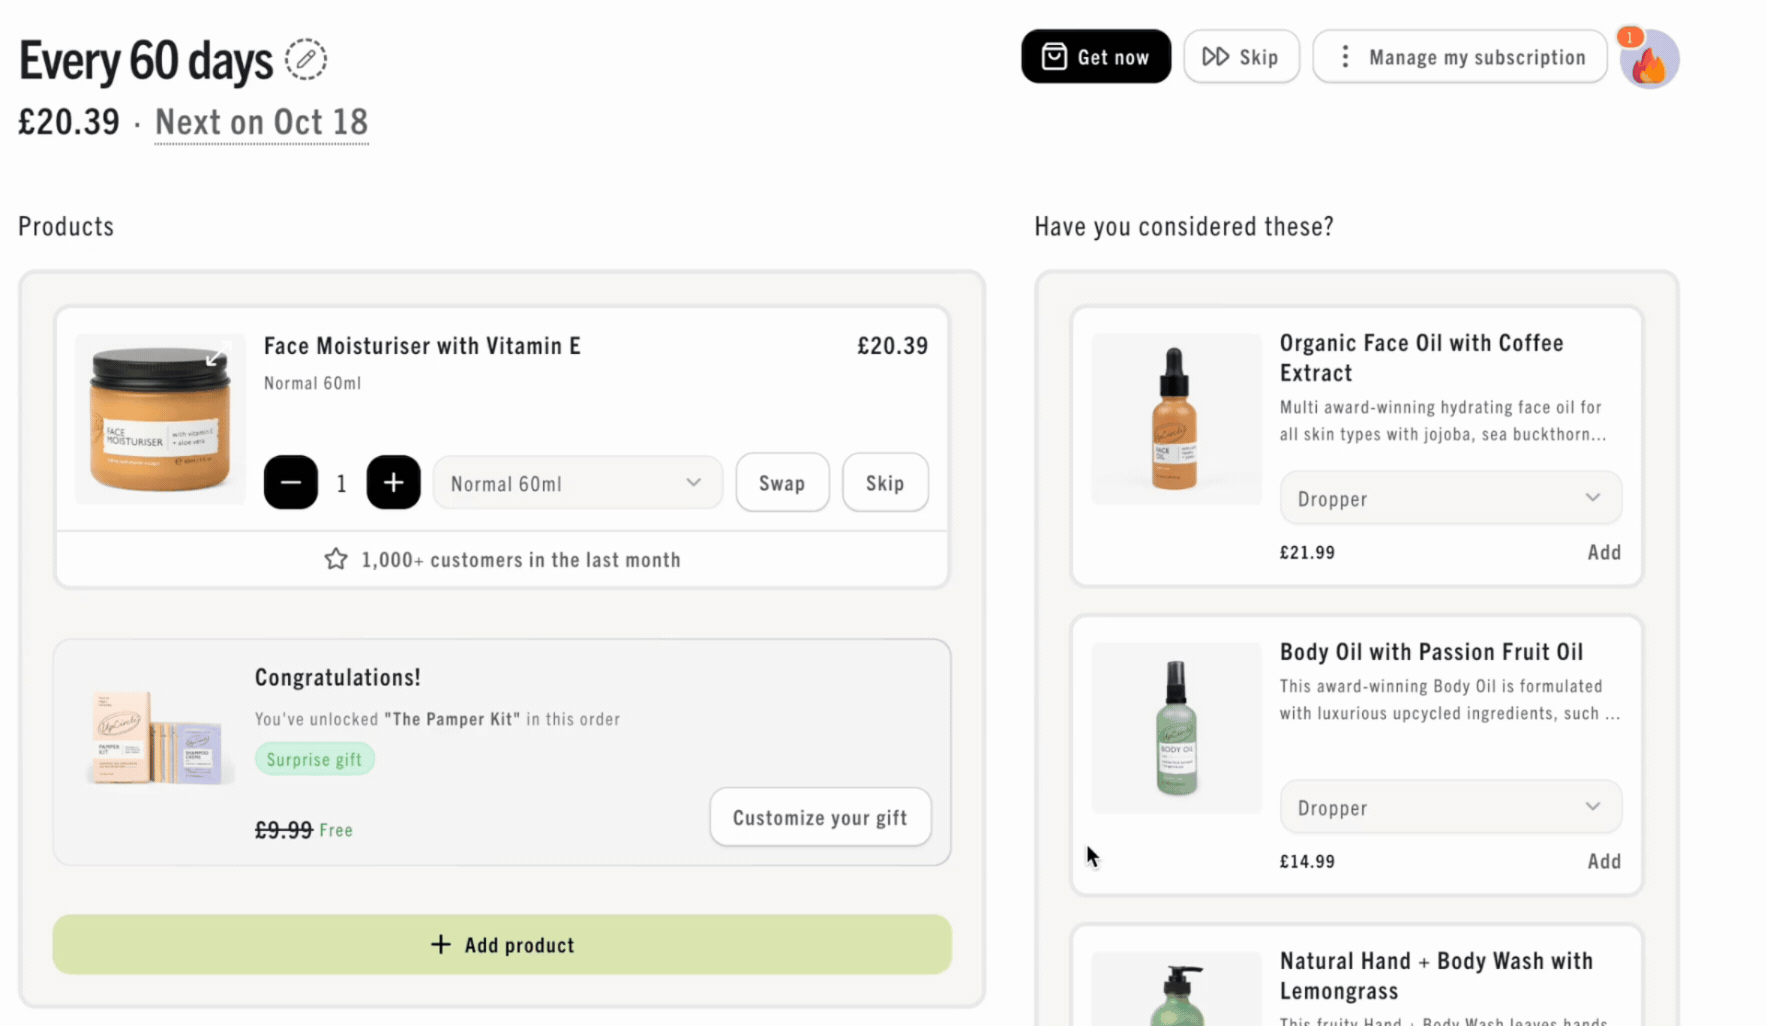Screen dimensions: 1767x1026
Task: Click the star icon beside 1,000+ customers
Action: click(x=336, y=559)
